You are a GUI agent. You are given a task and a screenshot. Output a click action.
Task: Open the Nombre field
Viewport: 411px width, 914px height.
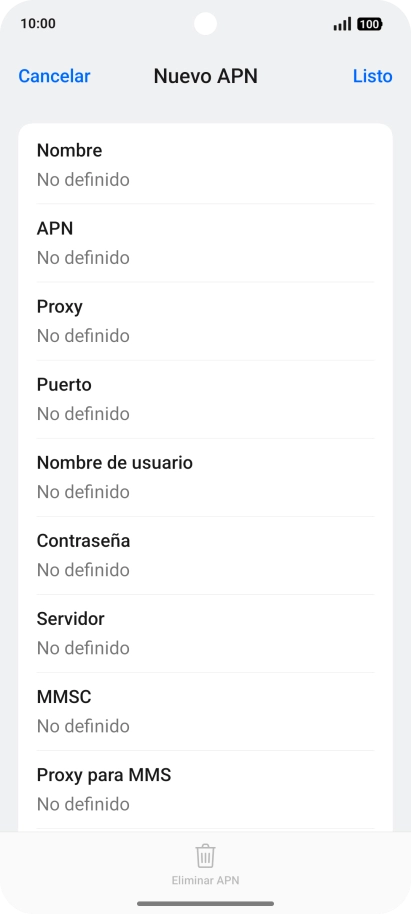205,165
